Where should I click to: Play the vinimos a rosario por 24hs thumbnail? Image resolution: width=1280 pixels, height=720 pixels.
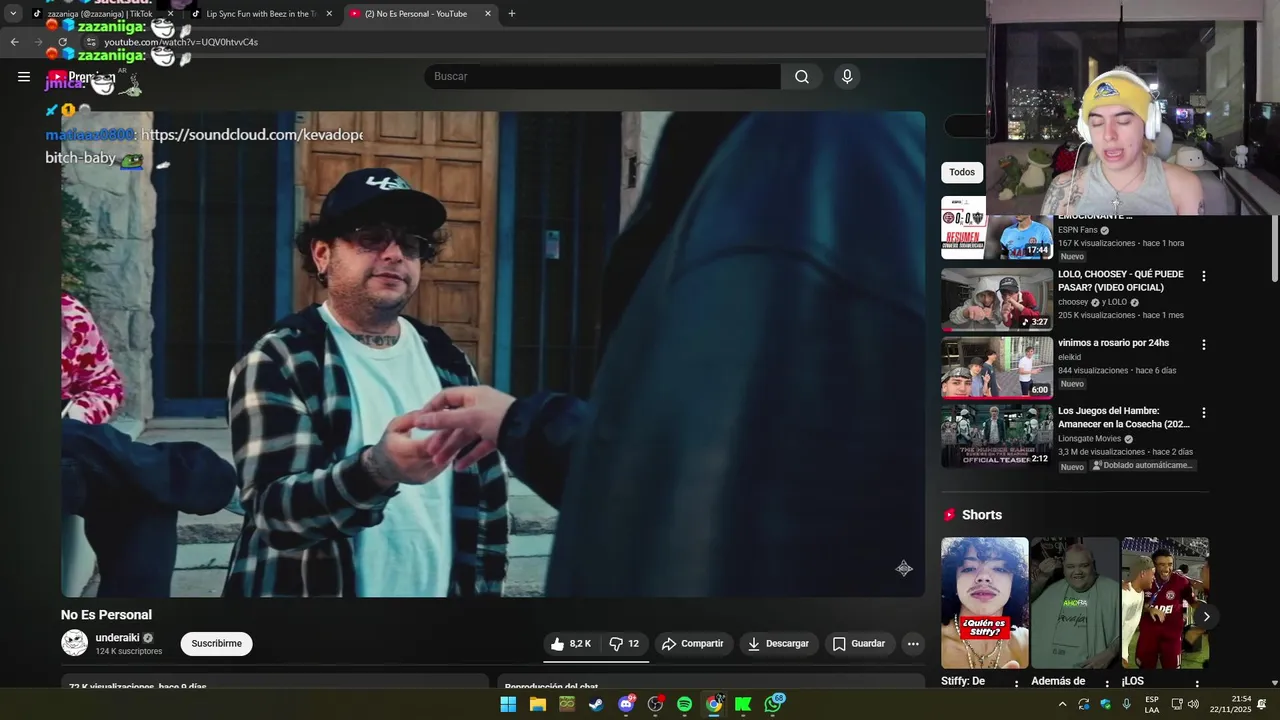click(997, 368)
